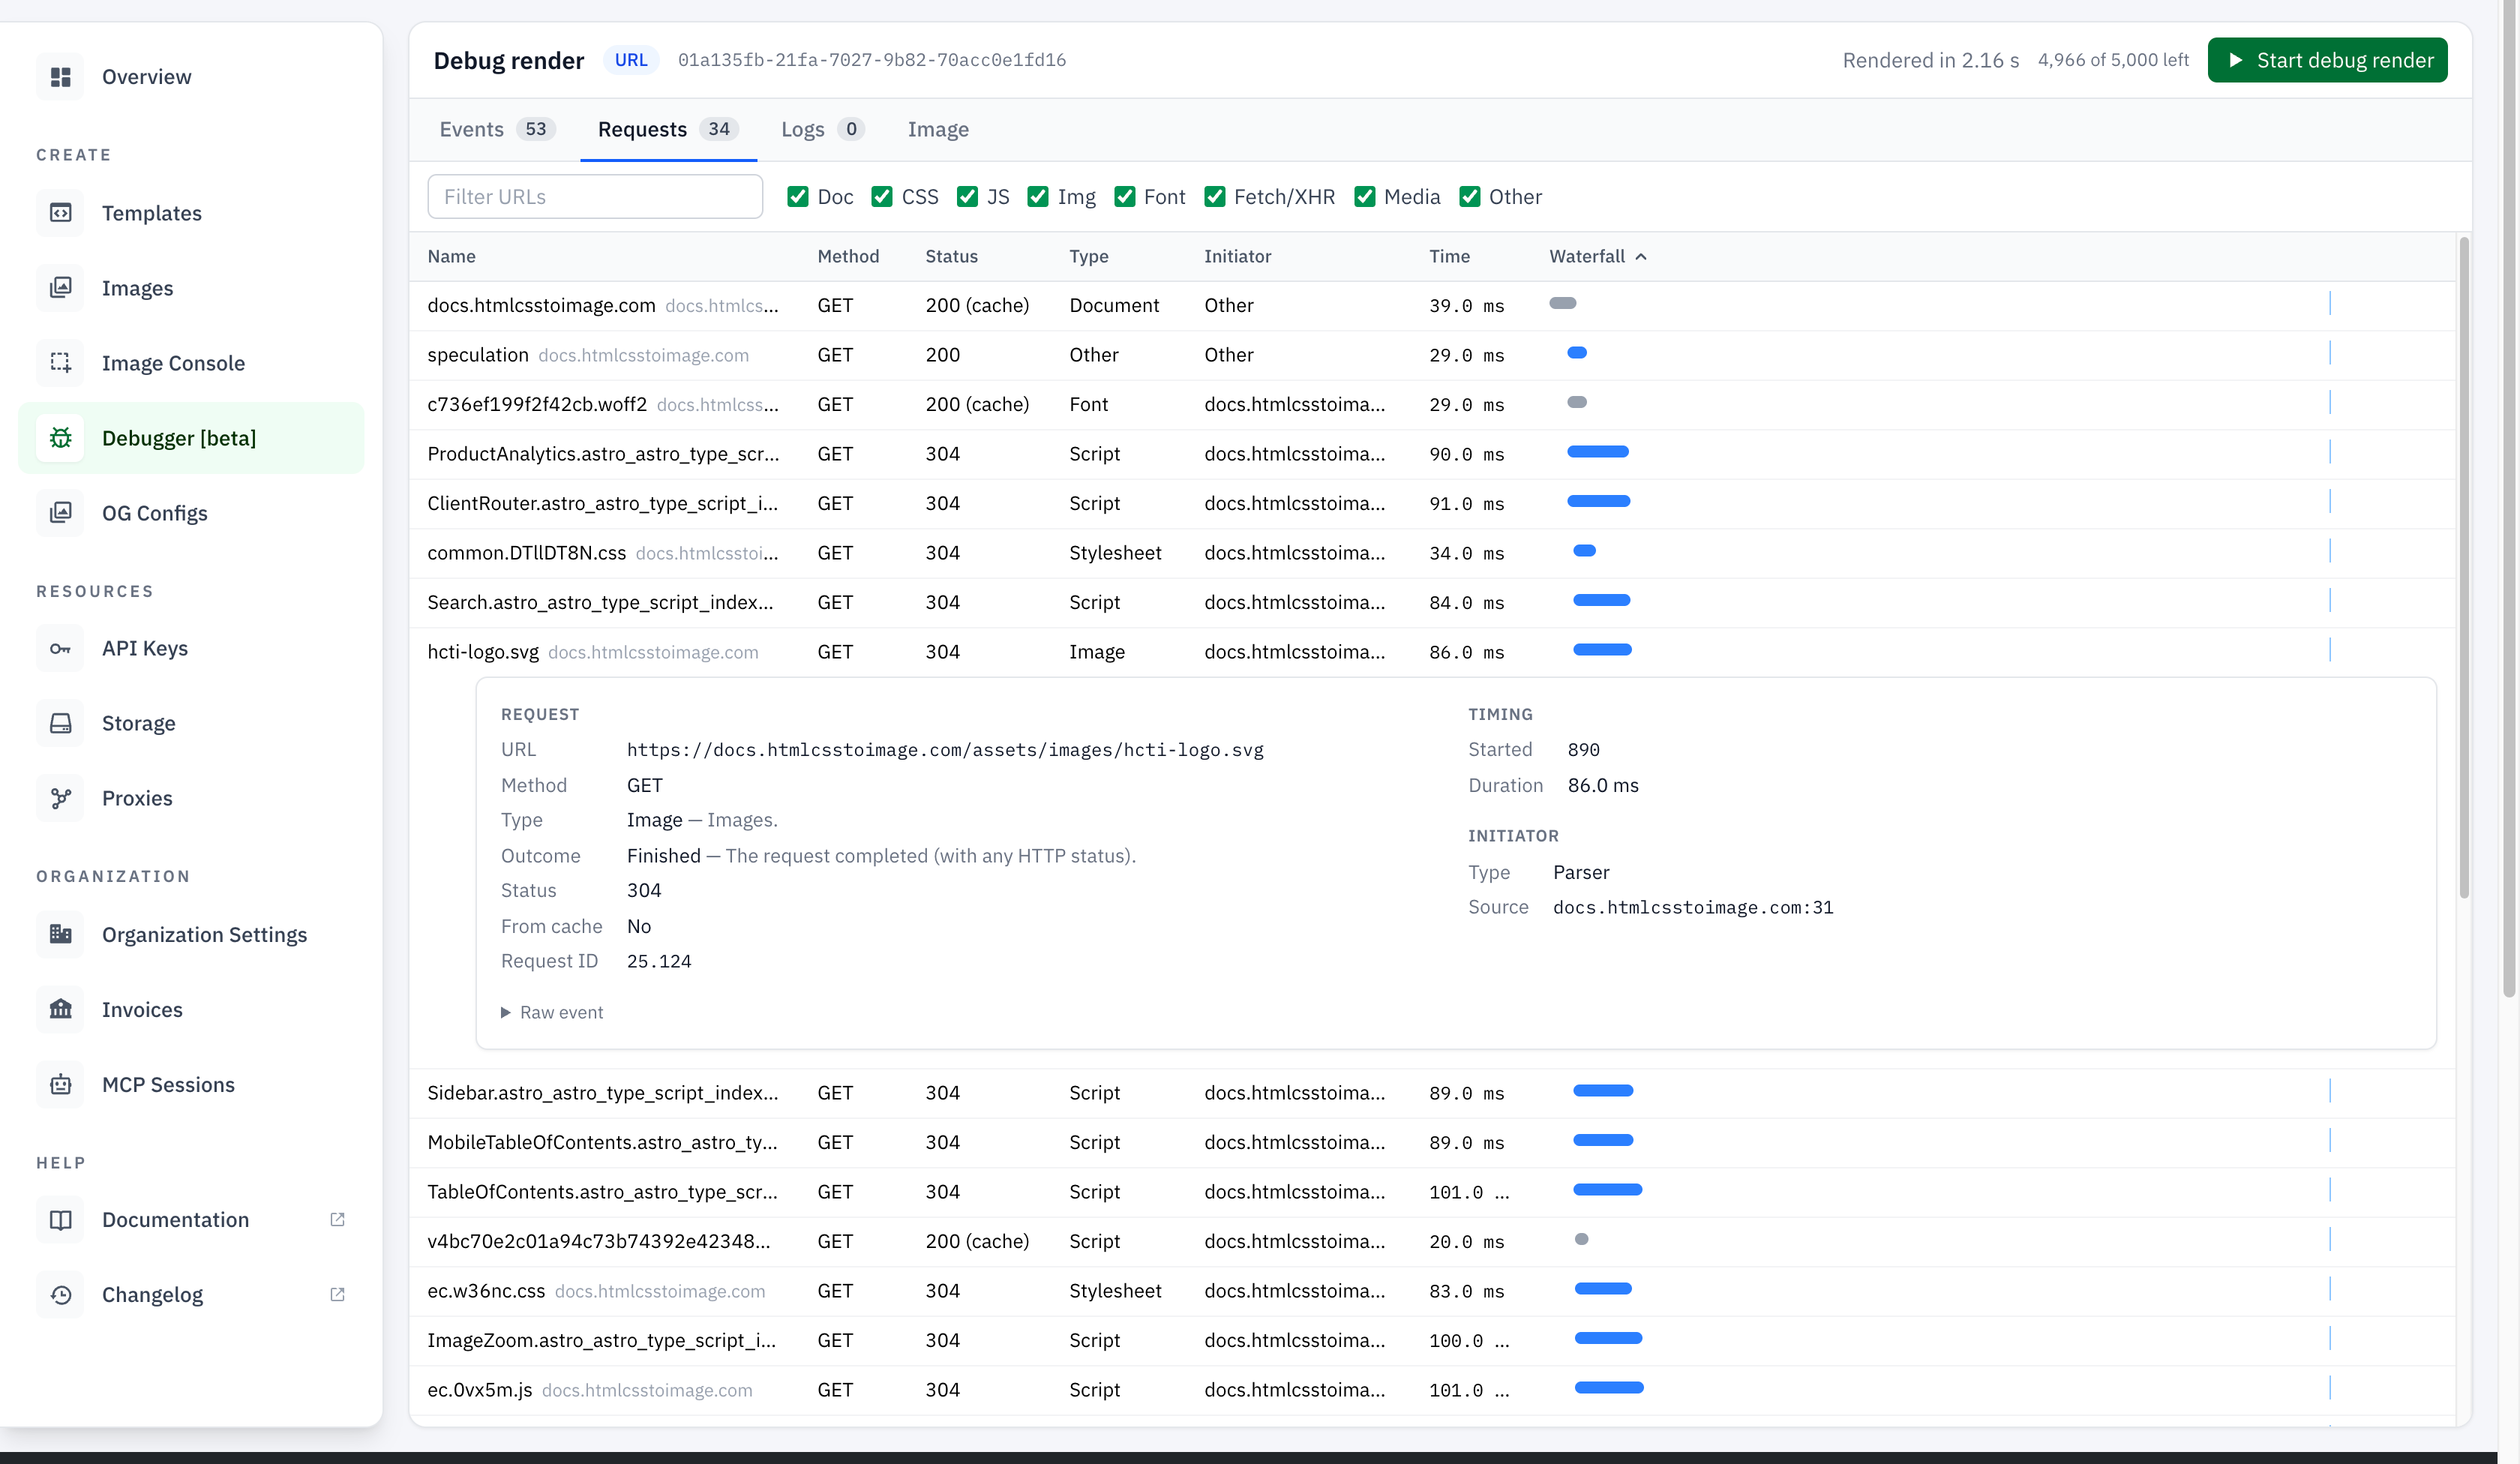Viewport: 2520px width, 1464px height.
Task: Click the Storage drive icon
Action: coord(61,724)
